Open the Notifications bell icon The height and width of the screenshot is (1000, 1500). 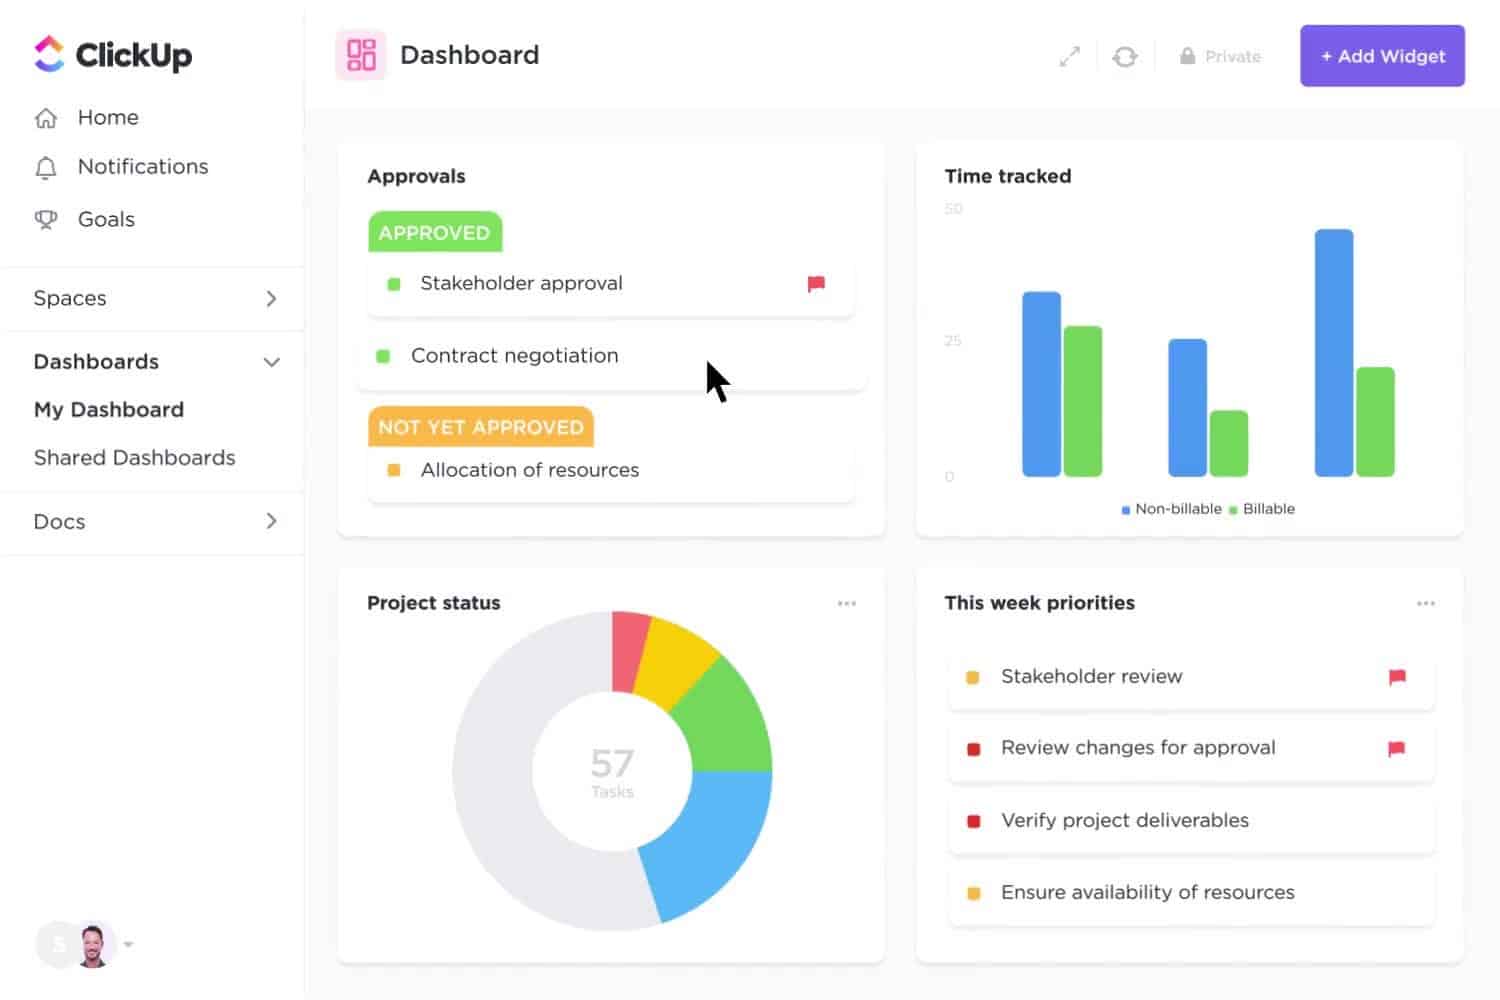click(x=47, y=167)
